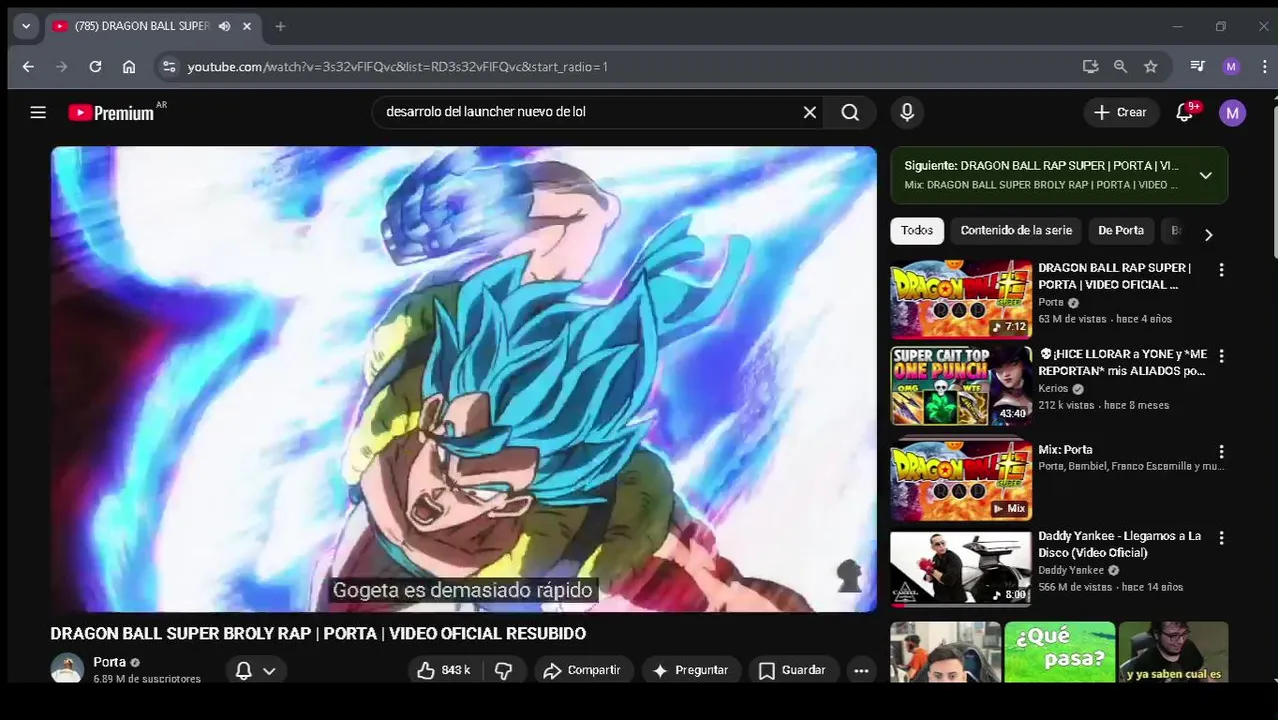Click the address bar URL

[398, 67]
